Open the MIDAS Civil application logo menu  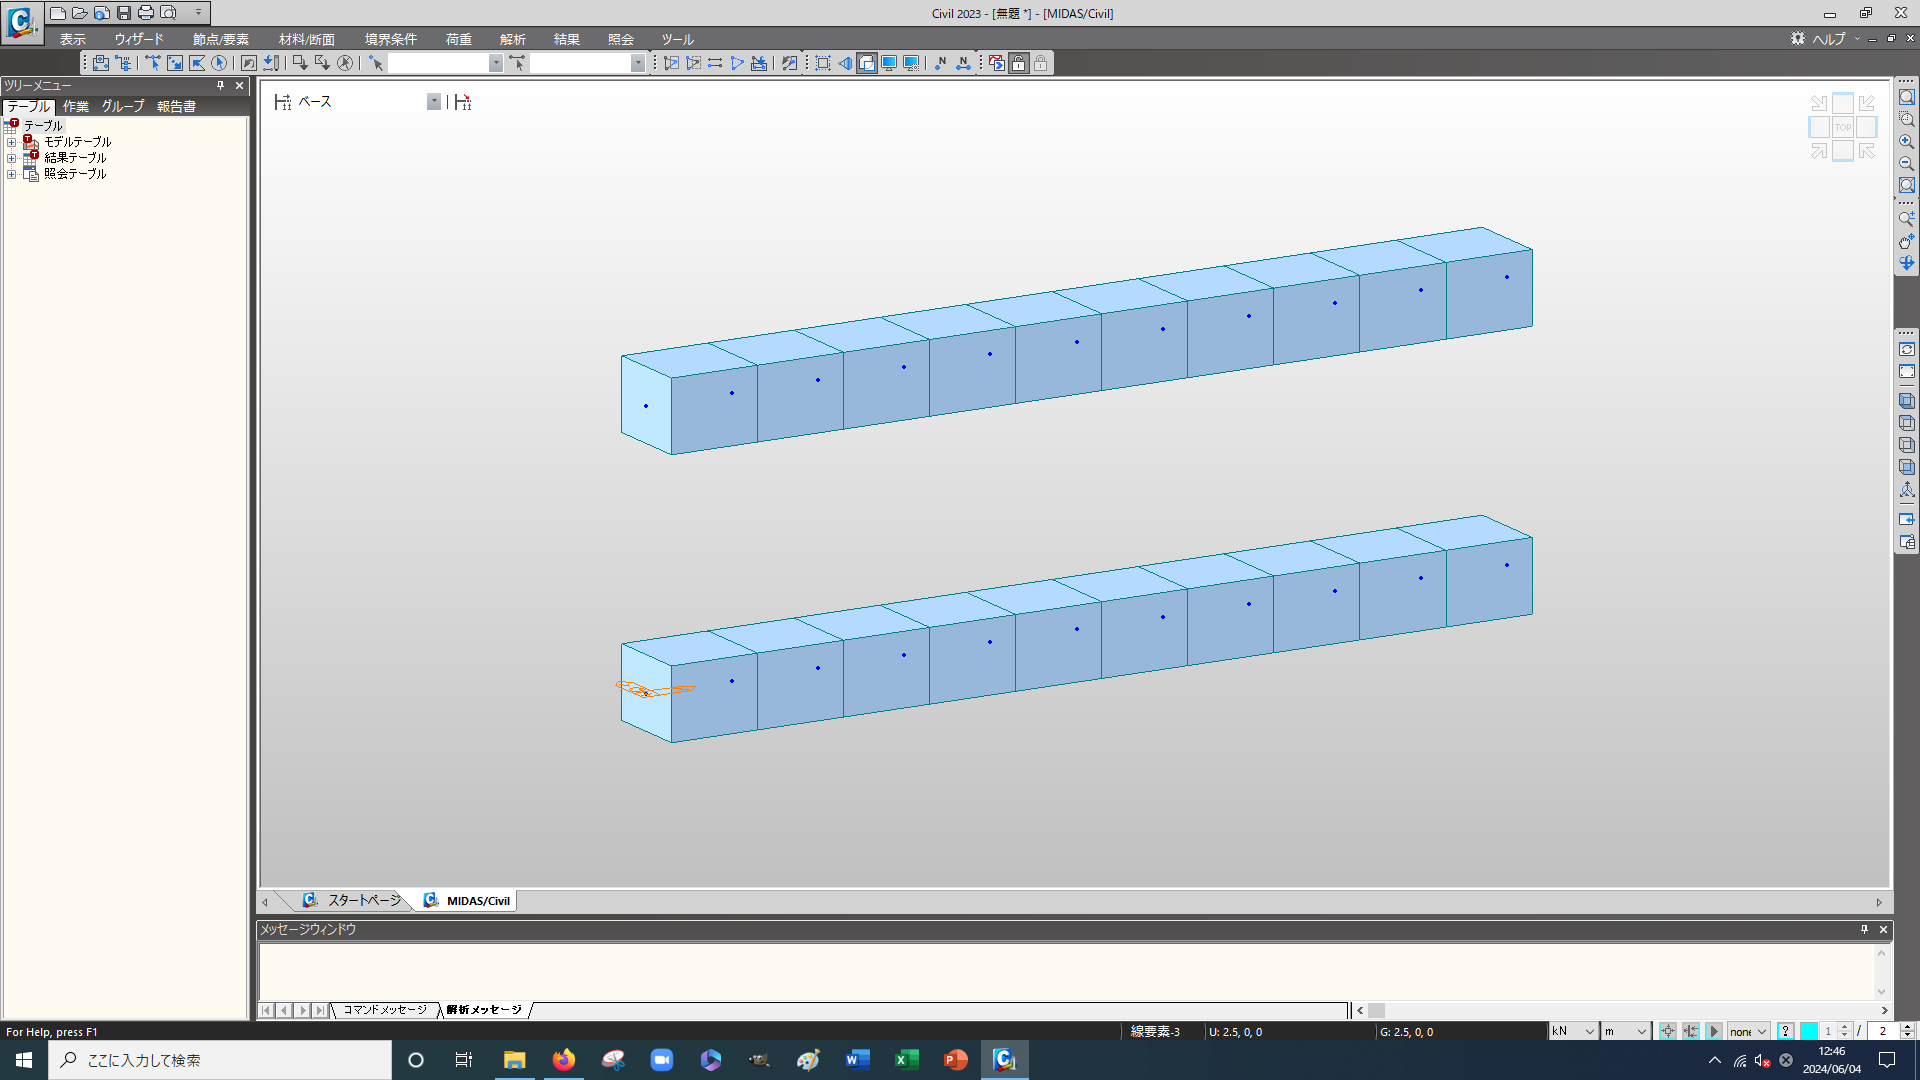21,22
